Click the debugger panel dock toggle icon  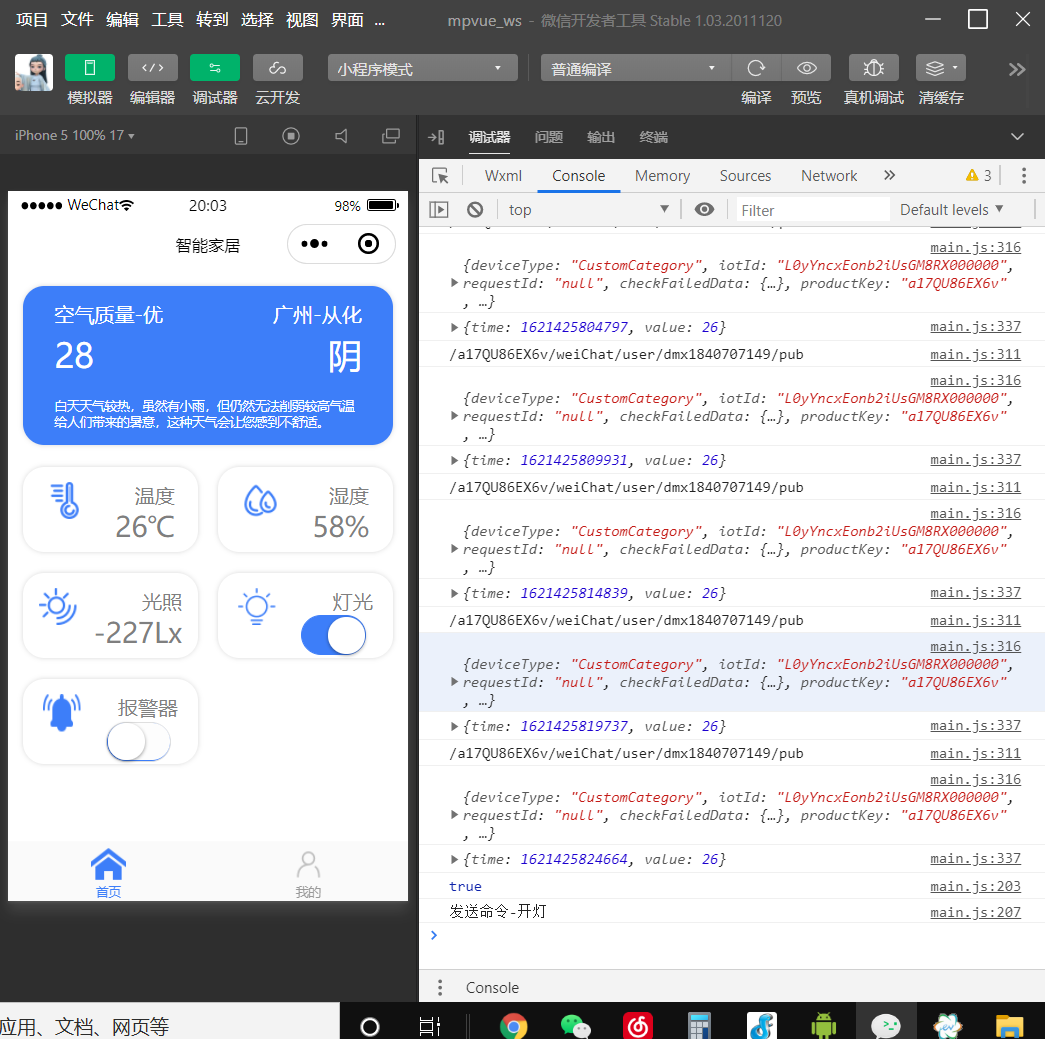436,137
